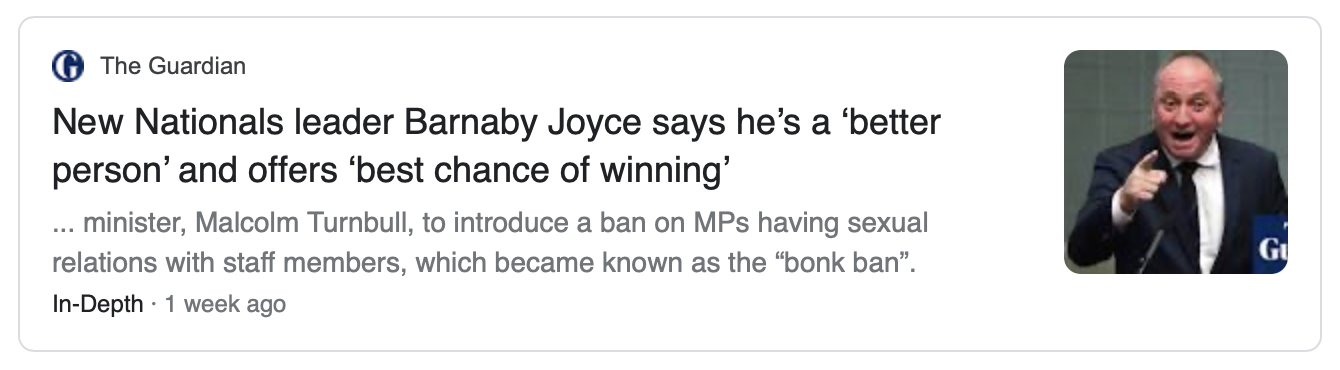1340x370 pixels.
Task: Click the pointing hand in the photo
Action: pos(1142,182)
